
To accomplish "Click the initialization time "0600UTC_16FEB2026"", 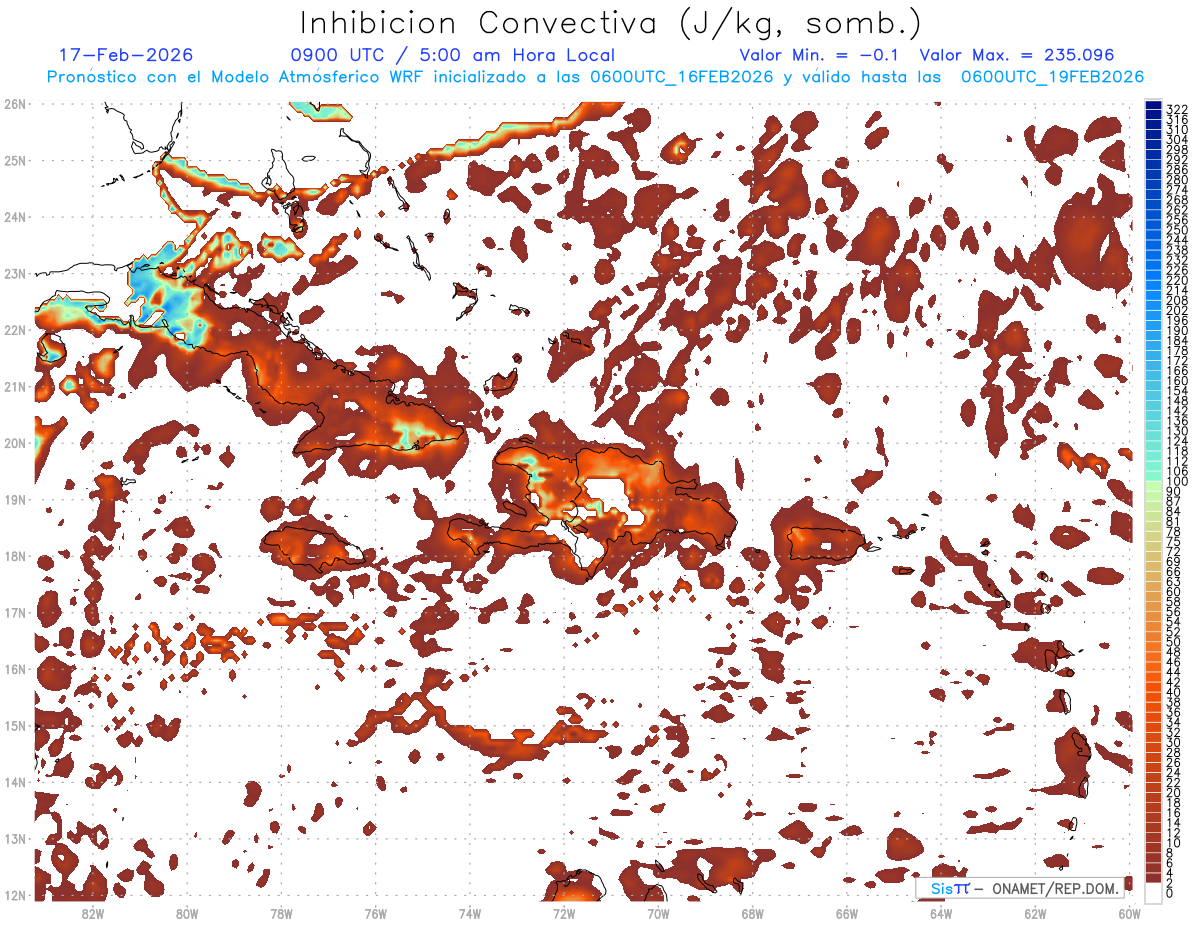I will (x=681, y=77).
